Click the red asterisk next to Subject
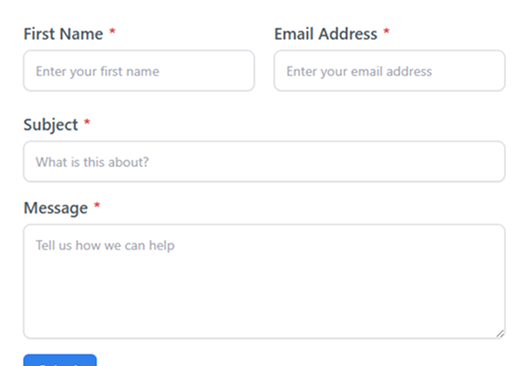 click(x=87, y=122)
